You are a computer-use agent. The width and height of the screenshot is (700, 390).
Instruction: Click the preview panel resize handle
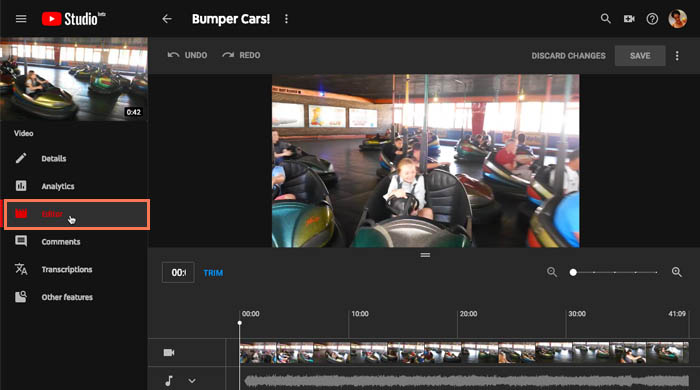[x=425, y=255]
